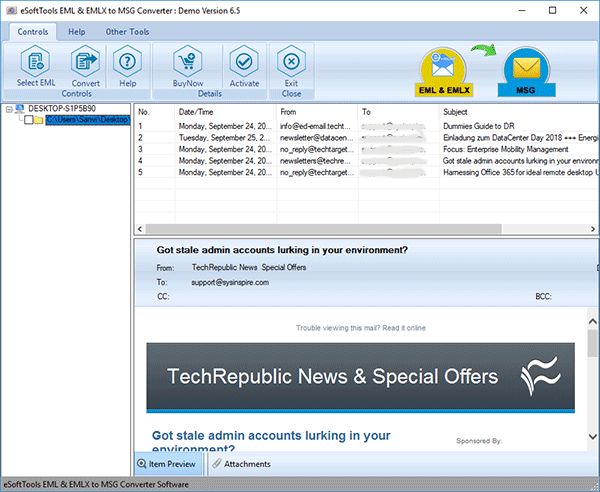
Task: Click the EML & EMLX envelope badge
Action: click(x=443, y=72)
